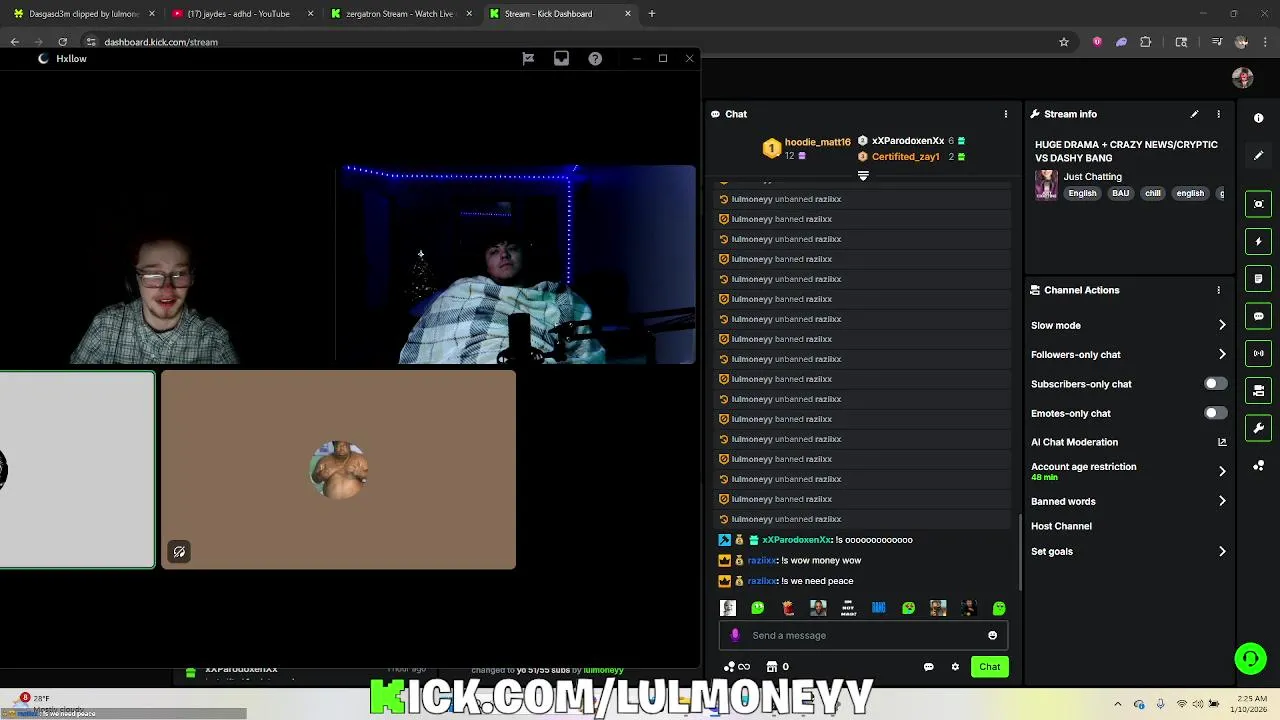1280x720 pixels.
Task: Toggle Subscribers-only chat switch
Action: click(1215, 384)
